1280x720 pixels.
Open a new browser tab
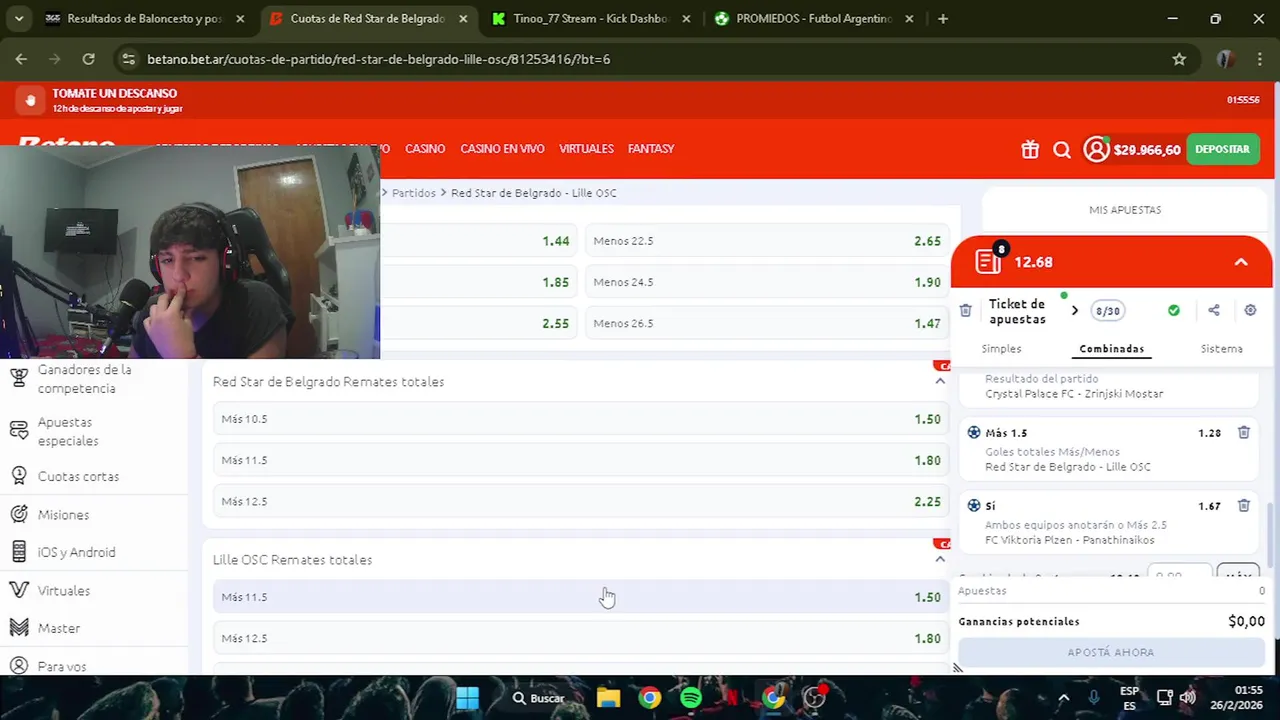(942, 18)
